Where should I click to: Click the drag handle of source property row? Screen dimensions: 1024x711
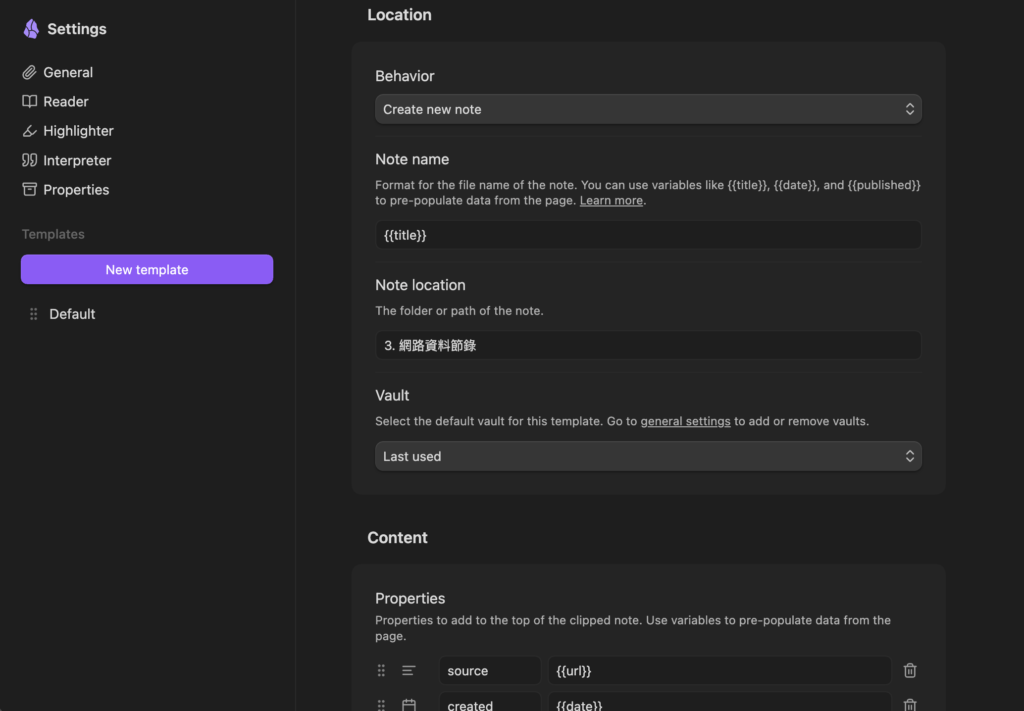click(x=381, y=671)
